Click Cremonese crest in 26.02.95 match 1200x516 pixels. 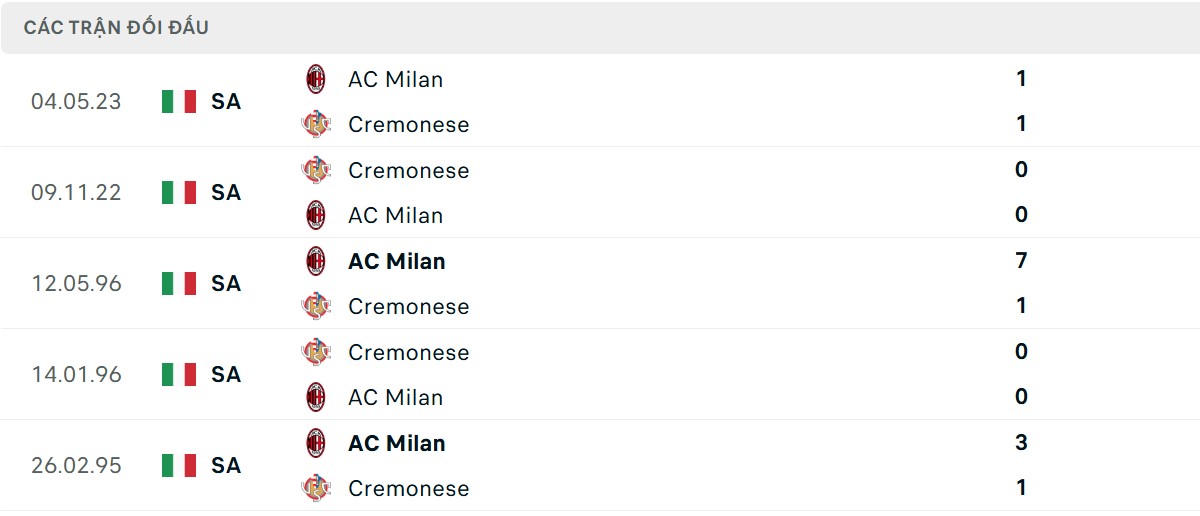316,488
